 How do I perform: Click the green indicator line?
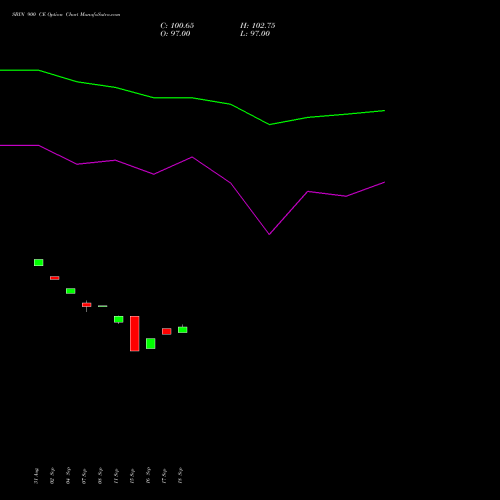coord(192,98)
